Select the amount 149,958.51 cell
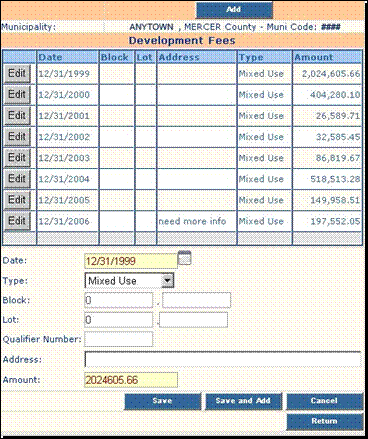368x439 pixels. pos(327,200)
